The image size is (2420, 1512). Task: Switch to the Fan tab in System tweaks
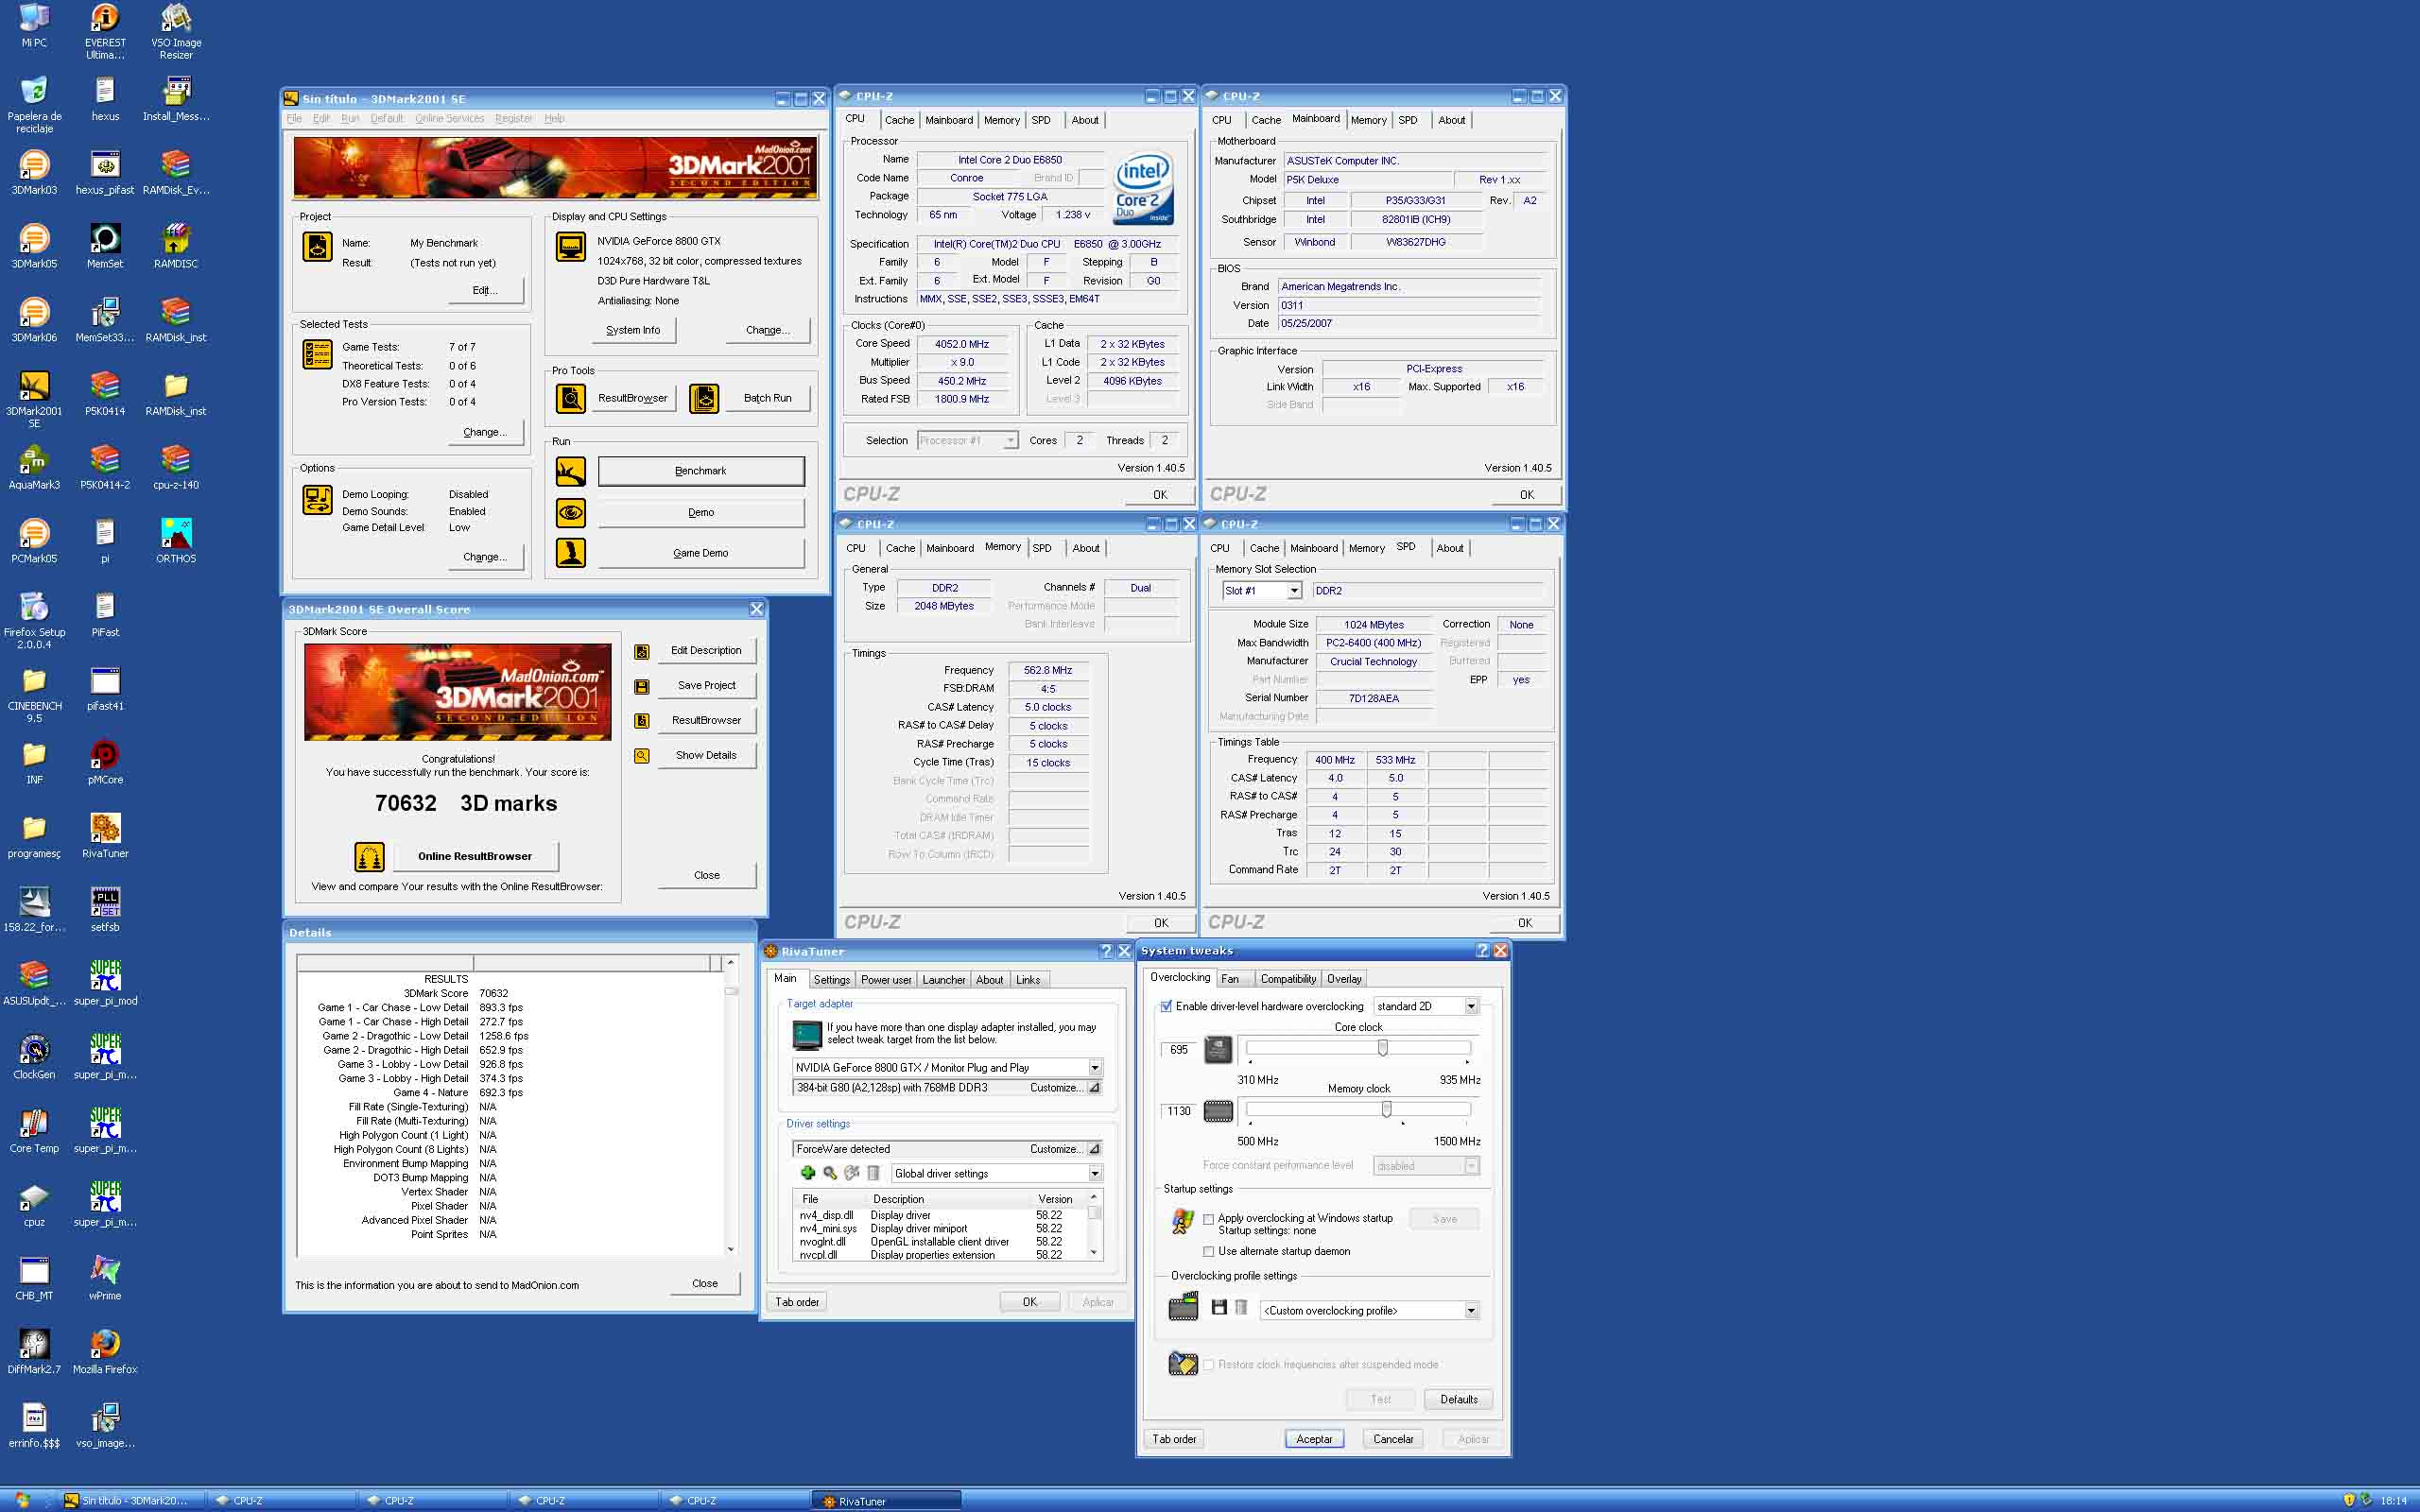pyautogui.click(x=1230, y=979)
